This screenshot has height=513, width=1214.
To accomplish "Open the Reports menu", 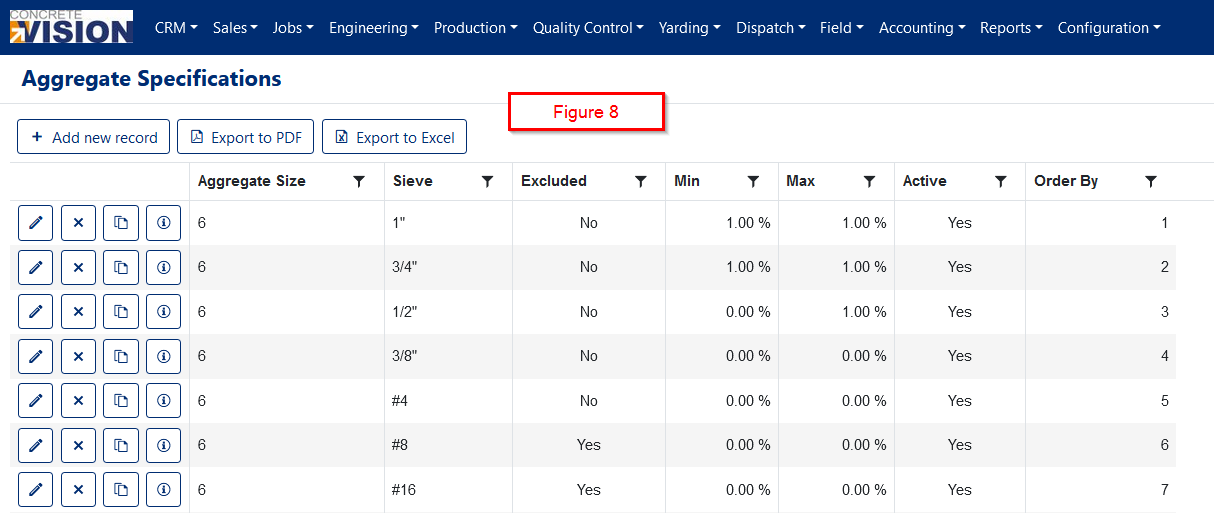I will pos(1011,28).
